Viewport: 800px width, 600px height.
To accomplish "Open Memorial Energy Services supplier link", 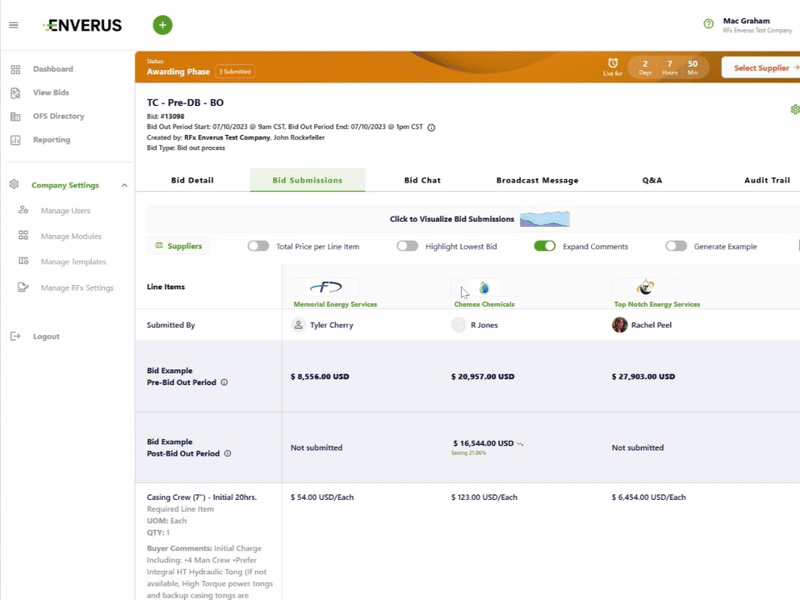I will pyautogui.click(x=335, y=304).
